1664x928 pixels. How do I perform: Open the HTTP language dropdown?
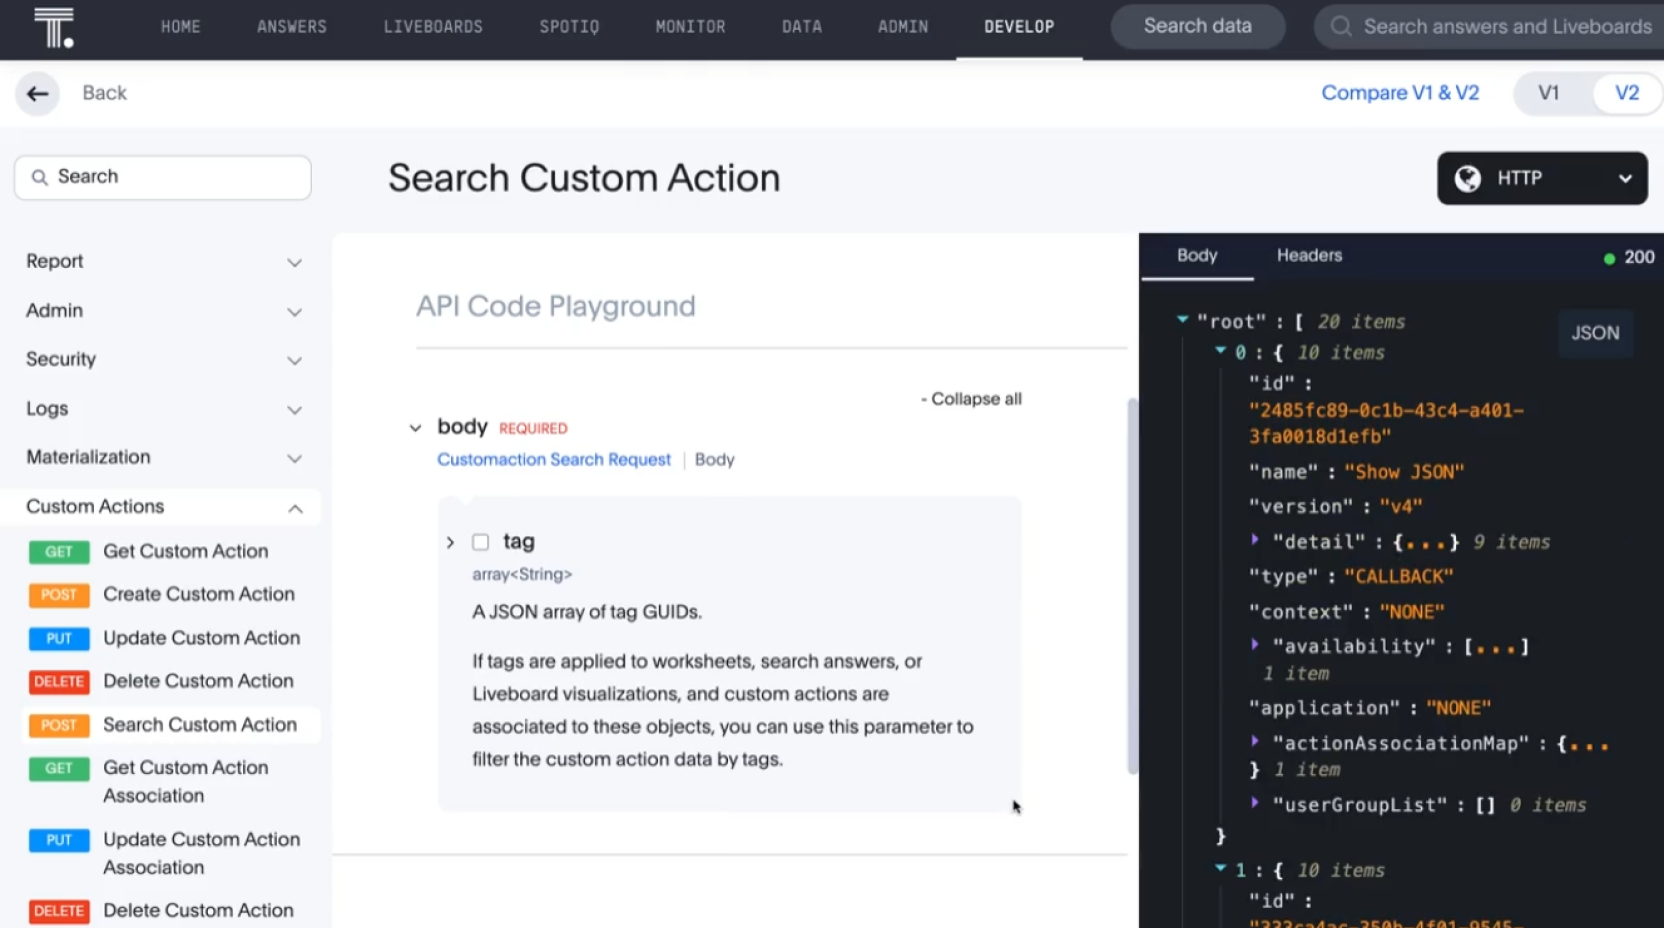pyautogui.click(x=1542, y=179)
